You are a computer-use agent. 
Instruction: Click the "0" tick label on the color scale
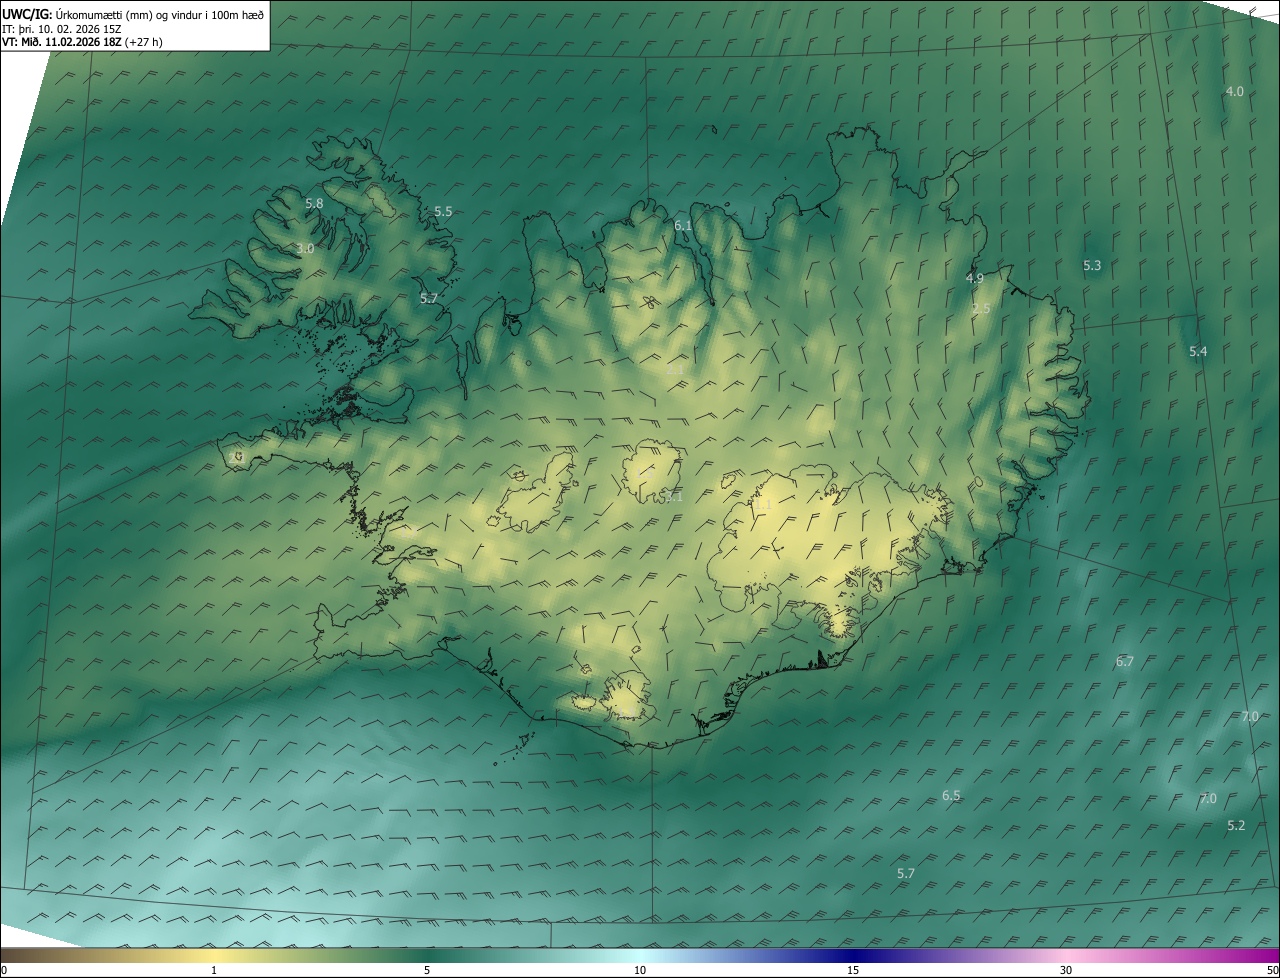(x=4, y=970)
